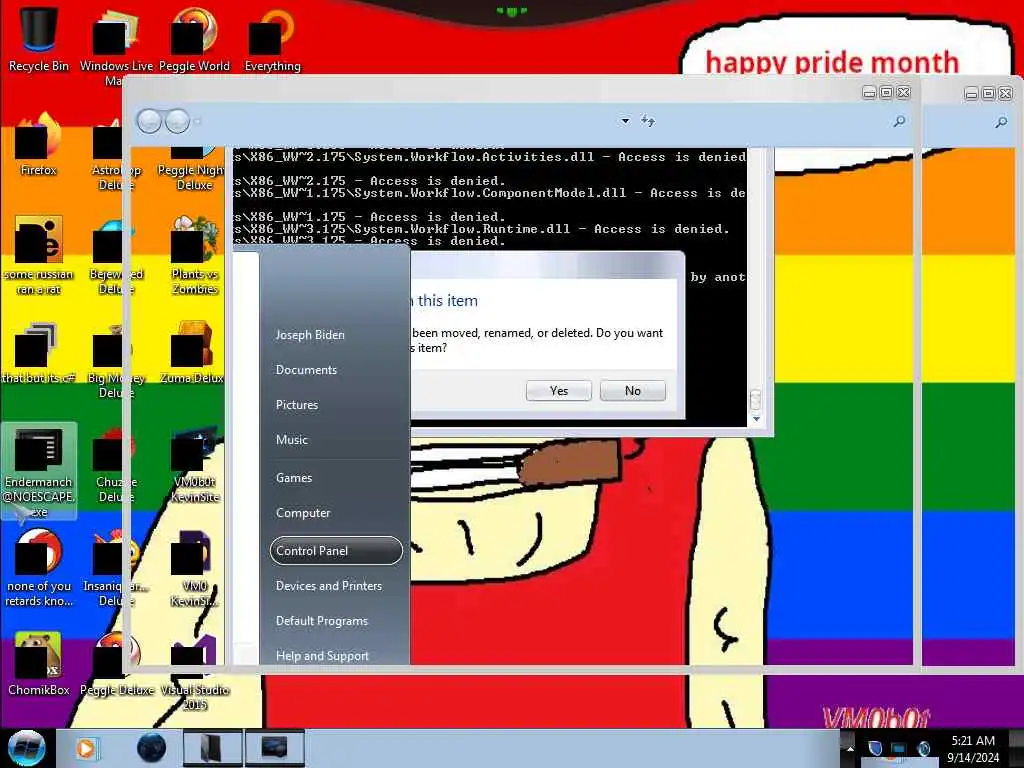Click Yes in the item dialog
The width and height of the screenshot is (1024, 768).
click(x=558, y=391)
